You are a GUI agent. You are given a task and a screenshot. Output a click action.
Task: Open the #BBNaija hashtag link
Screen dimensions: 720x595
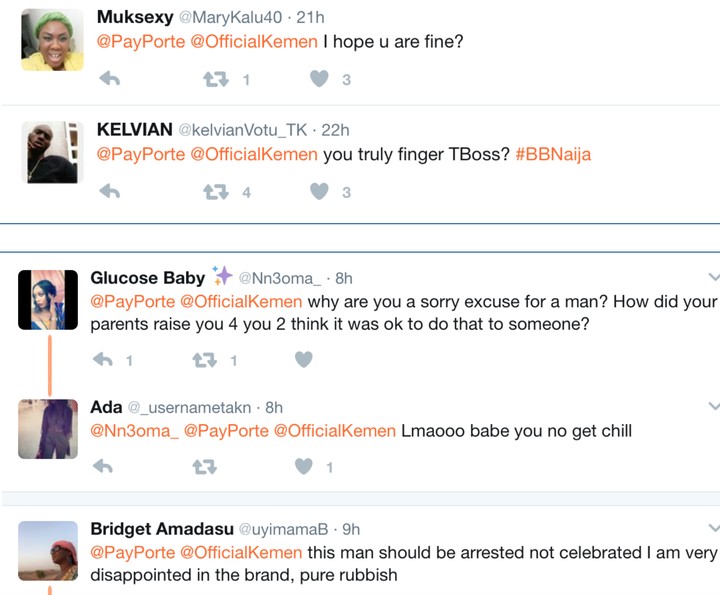(x=553, y=155)
